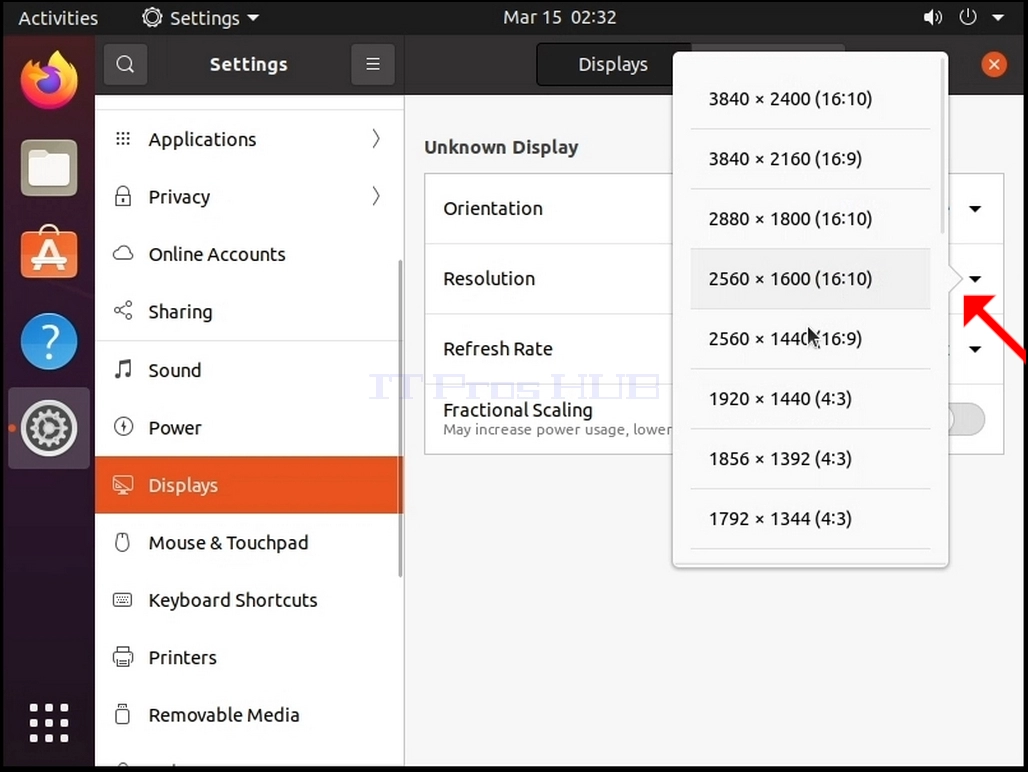Select 2560 × 1440 (16:9) resolution
Viewport: 1028px width, 772px height.
(810, 339)
